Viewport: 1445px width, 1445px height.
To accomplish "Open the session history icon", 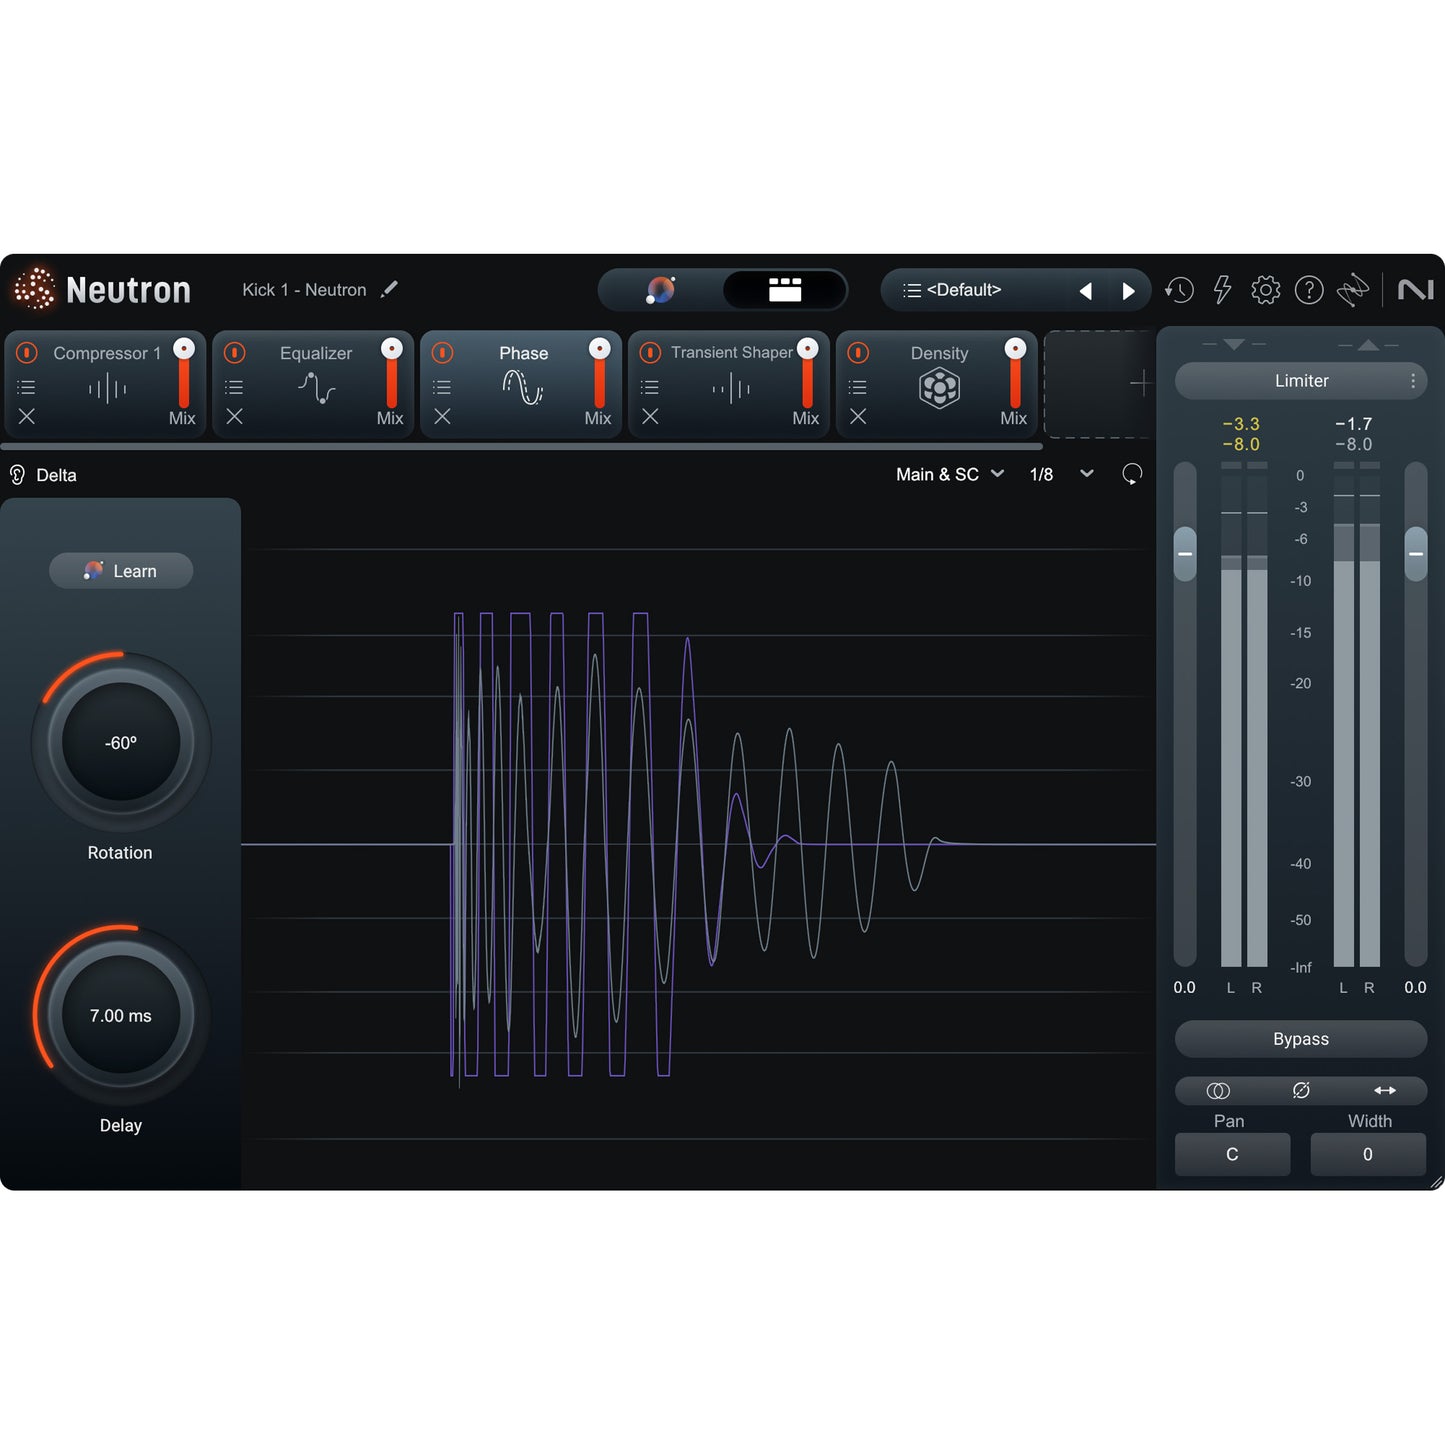I will click(1180, 290).
